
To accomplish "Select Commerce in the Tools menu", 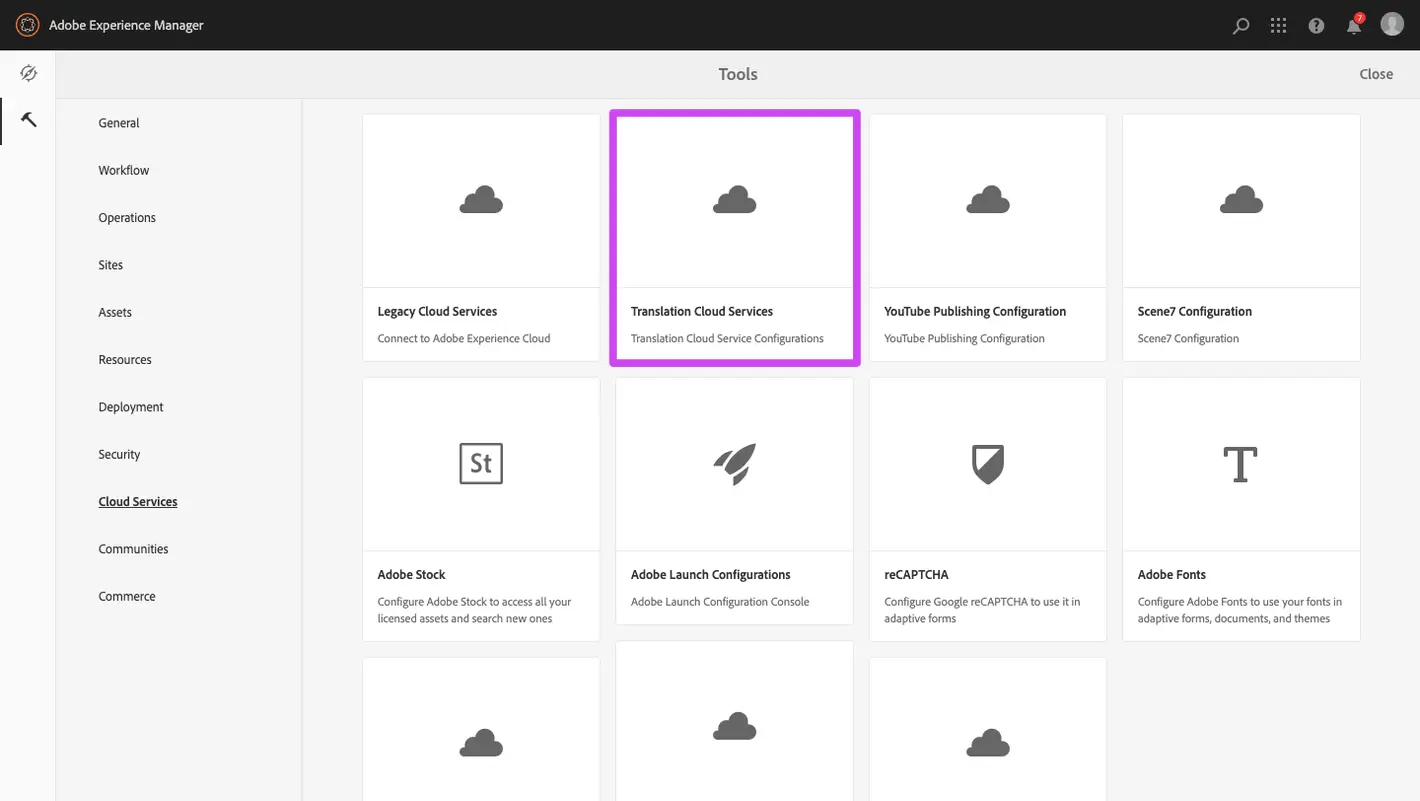I will pyautogui.click(x=127, y=596).
